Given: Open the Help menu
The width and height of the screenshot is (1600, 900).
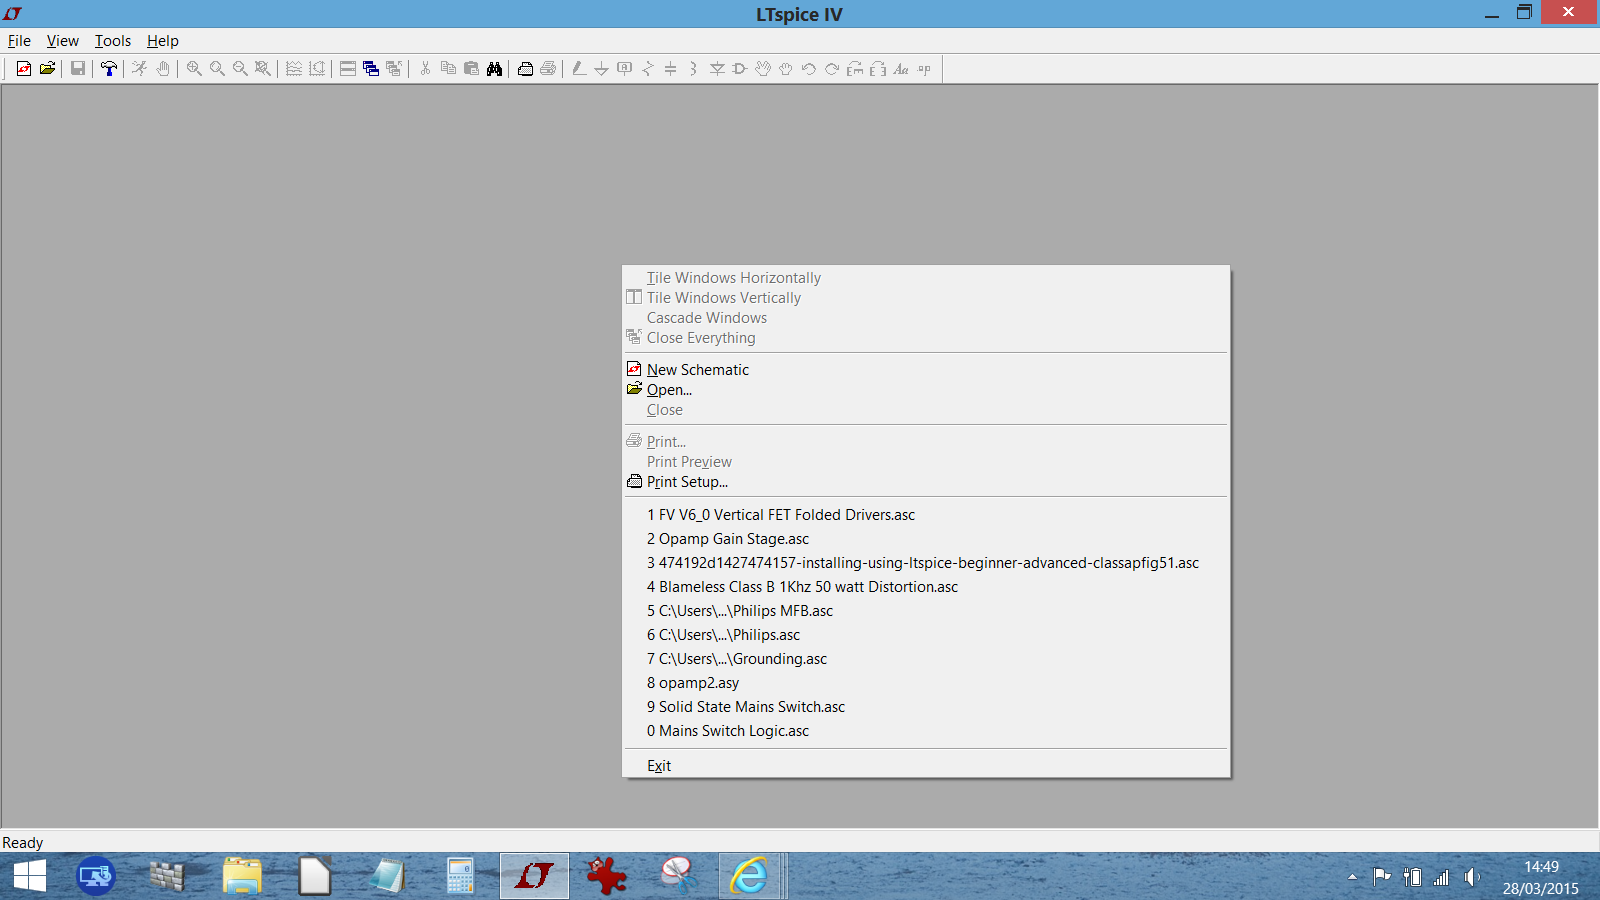Looking at the screenshot, I should 163,41.
